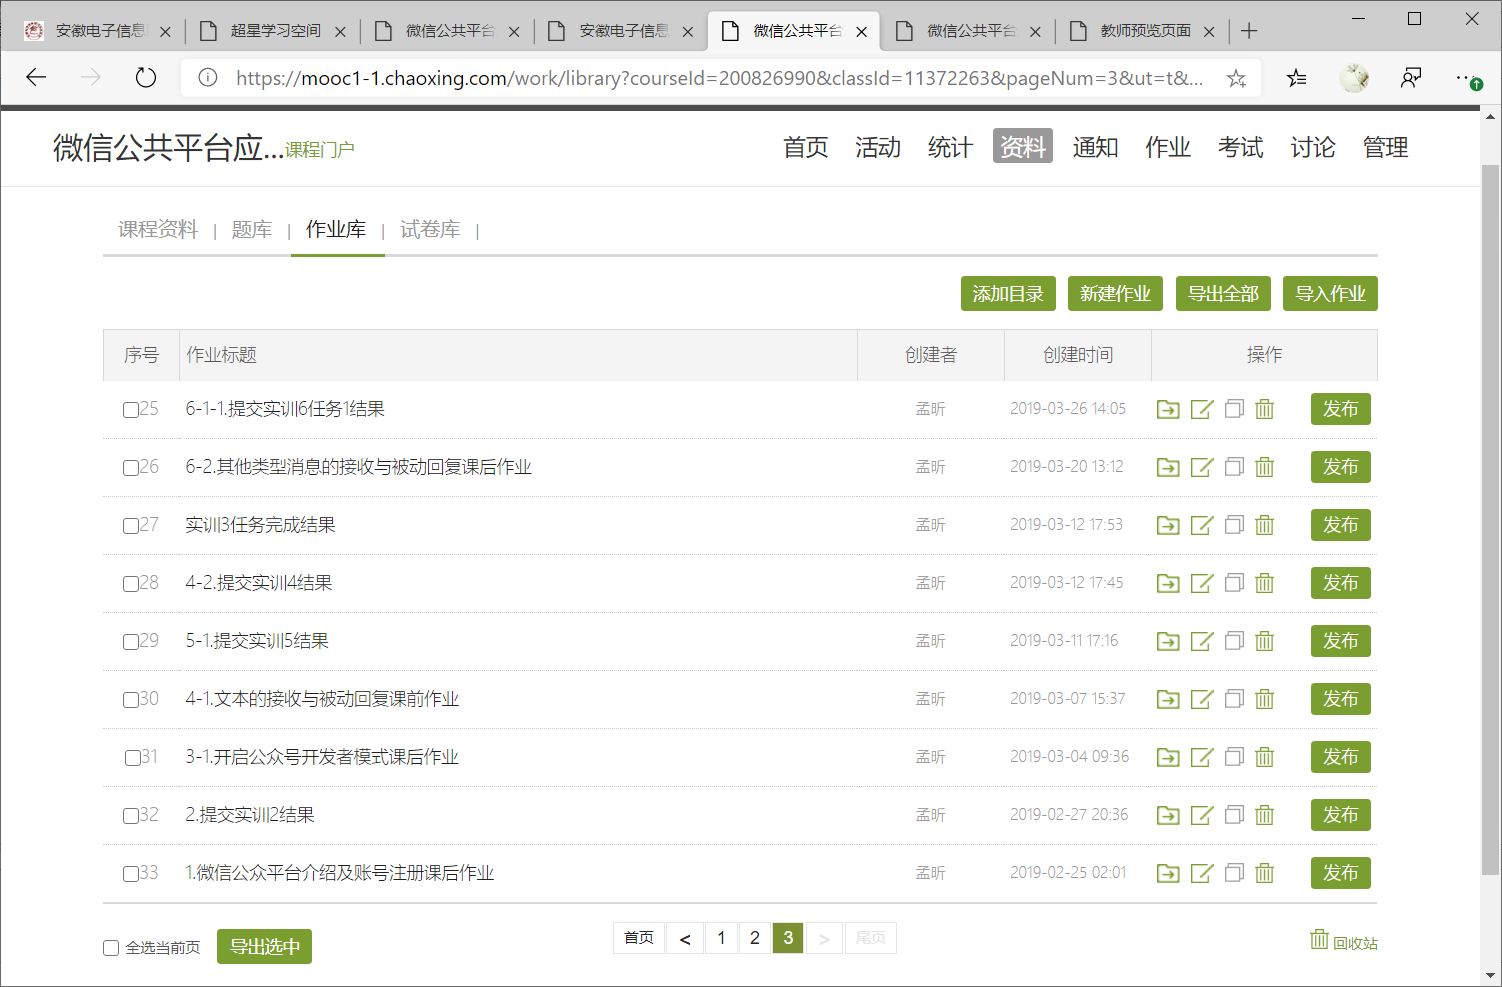Click the trash icon for row 28
This screenshot has width=1502, height=987.
point(1265,583)
